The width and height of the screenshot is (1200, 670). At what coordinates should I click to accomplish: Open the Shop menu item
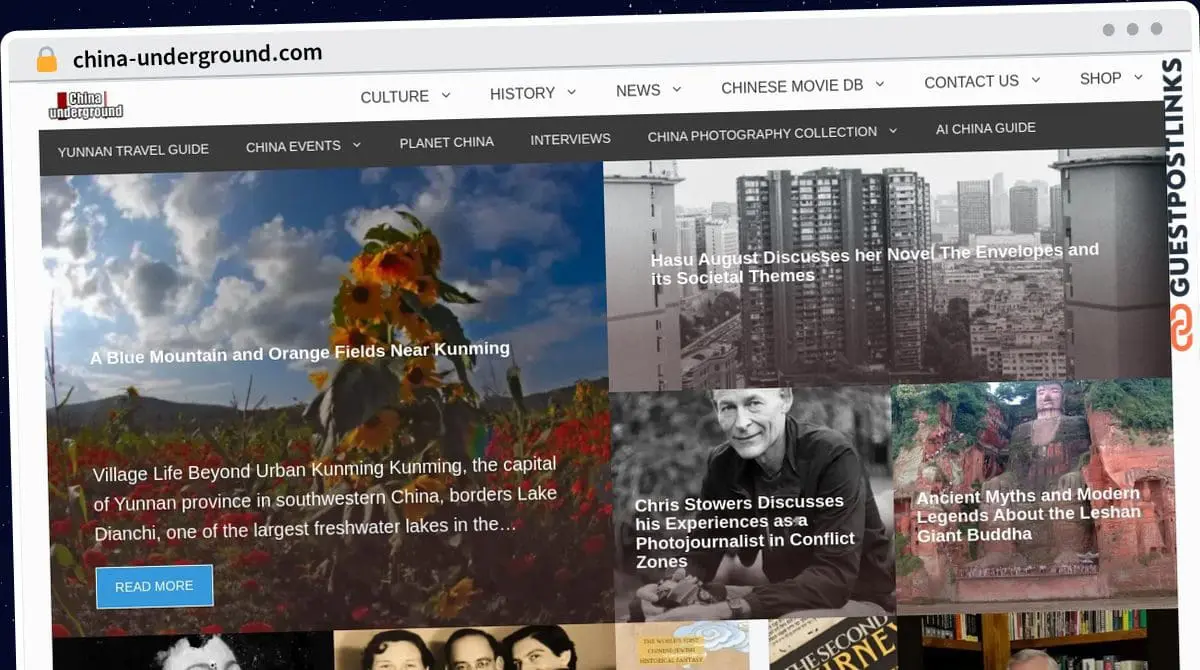(x=1100, y=78)
